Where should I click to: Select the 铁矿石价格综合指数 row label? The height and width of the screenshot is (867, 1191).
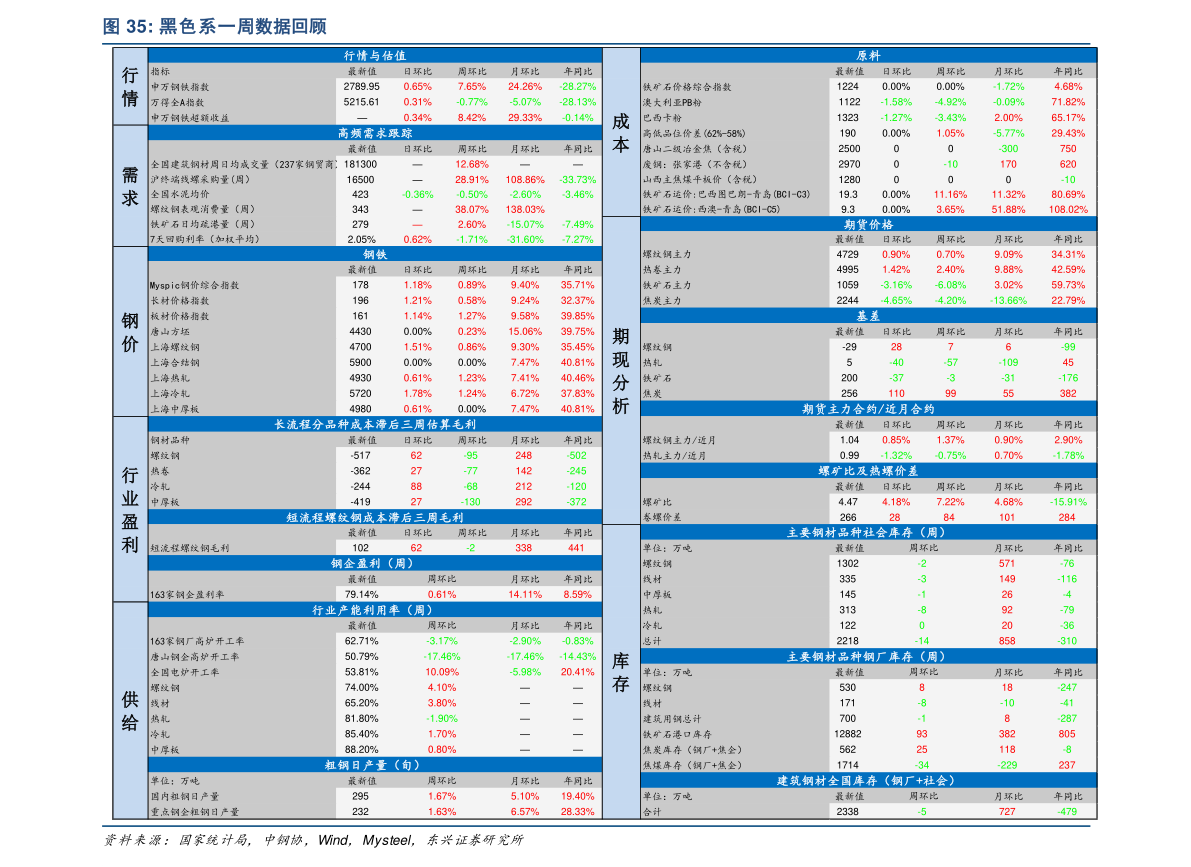(687, 87)
